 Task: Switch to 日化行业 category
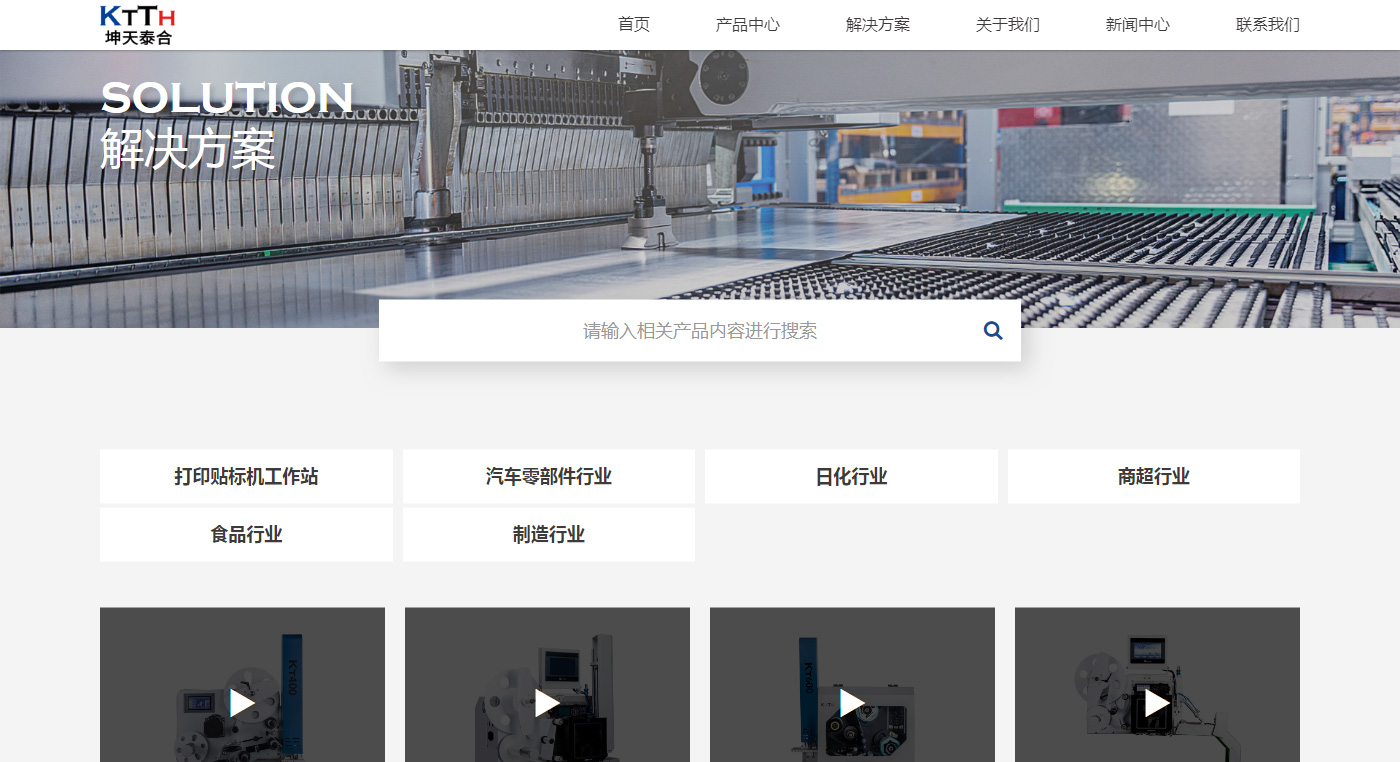pyautogui.click(x=851, y=477)
